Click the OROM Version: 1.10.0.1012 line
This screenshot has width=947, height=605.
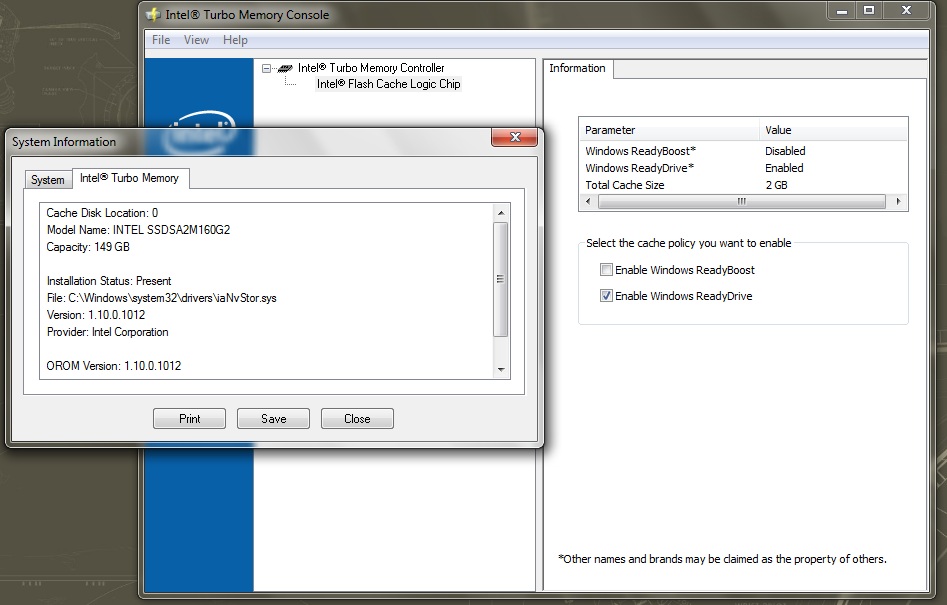[114, 366]
